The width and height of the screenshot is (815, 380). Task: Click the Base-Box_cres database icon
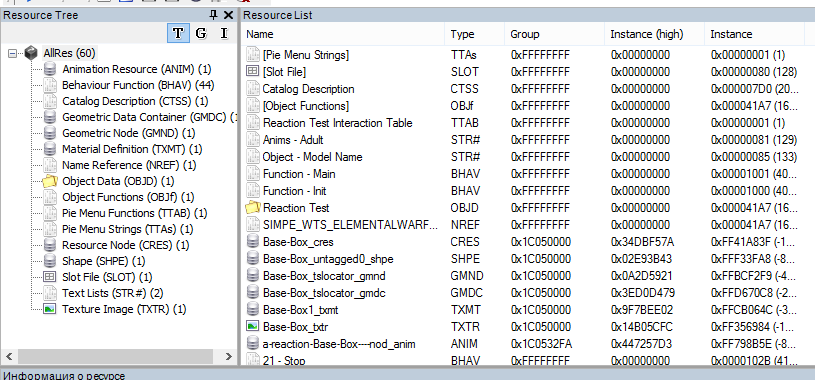pos(252,242)
